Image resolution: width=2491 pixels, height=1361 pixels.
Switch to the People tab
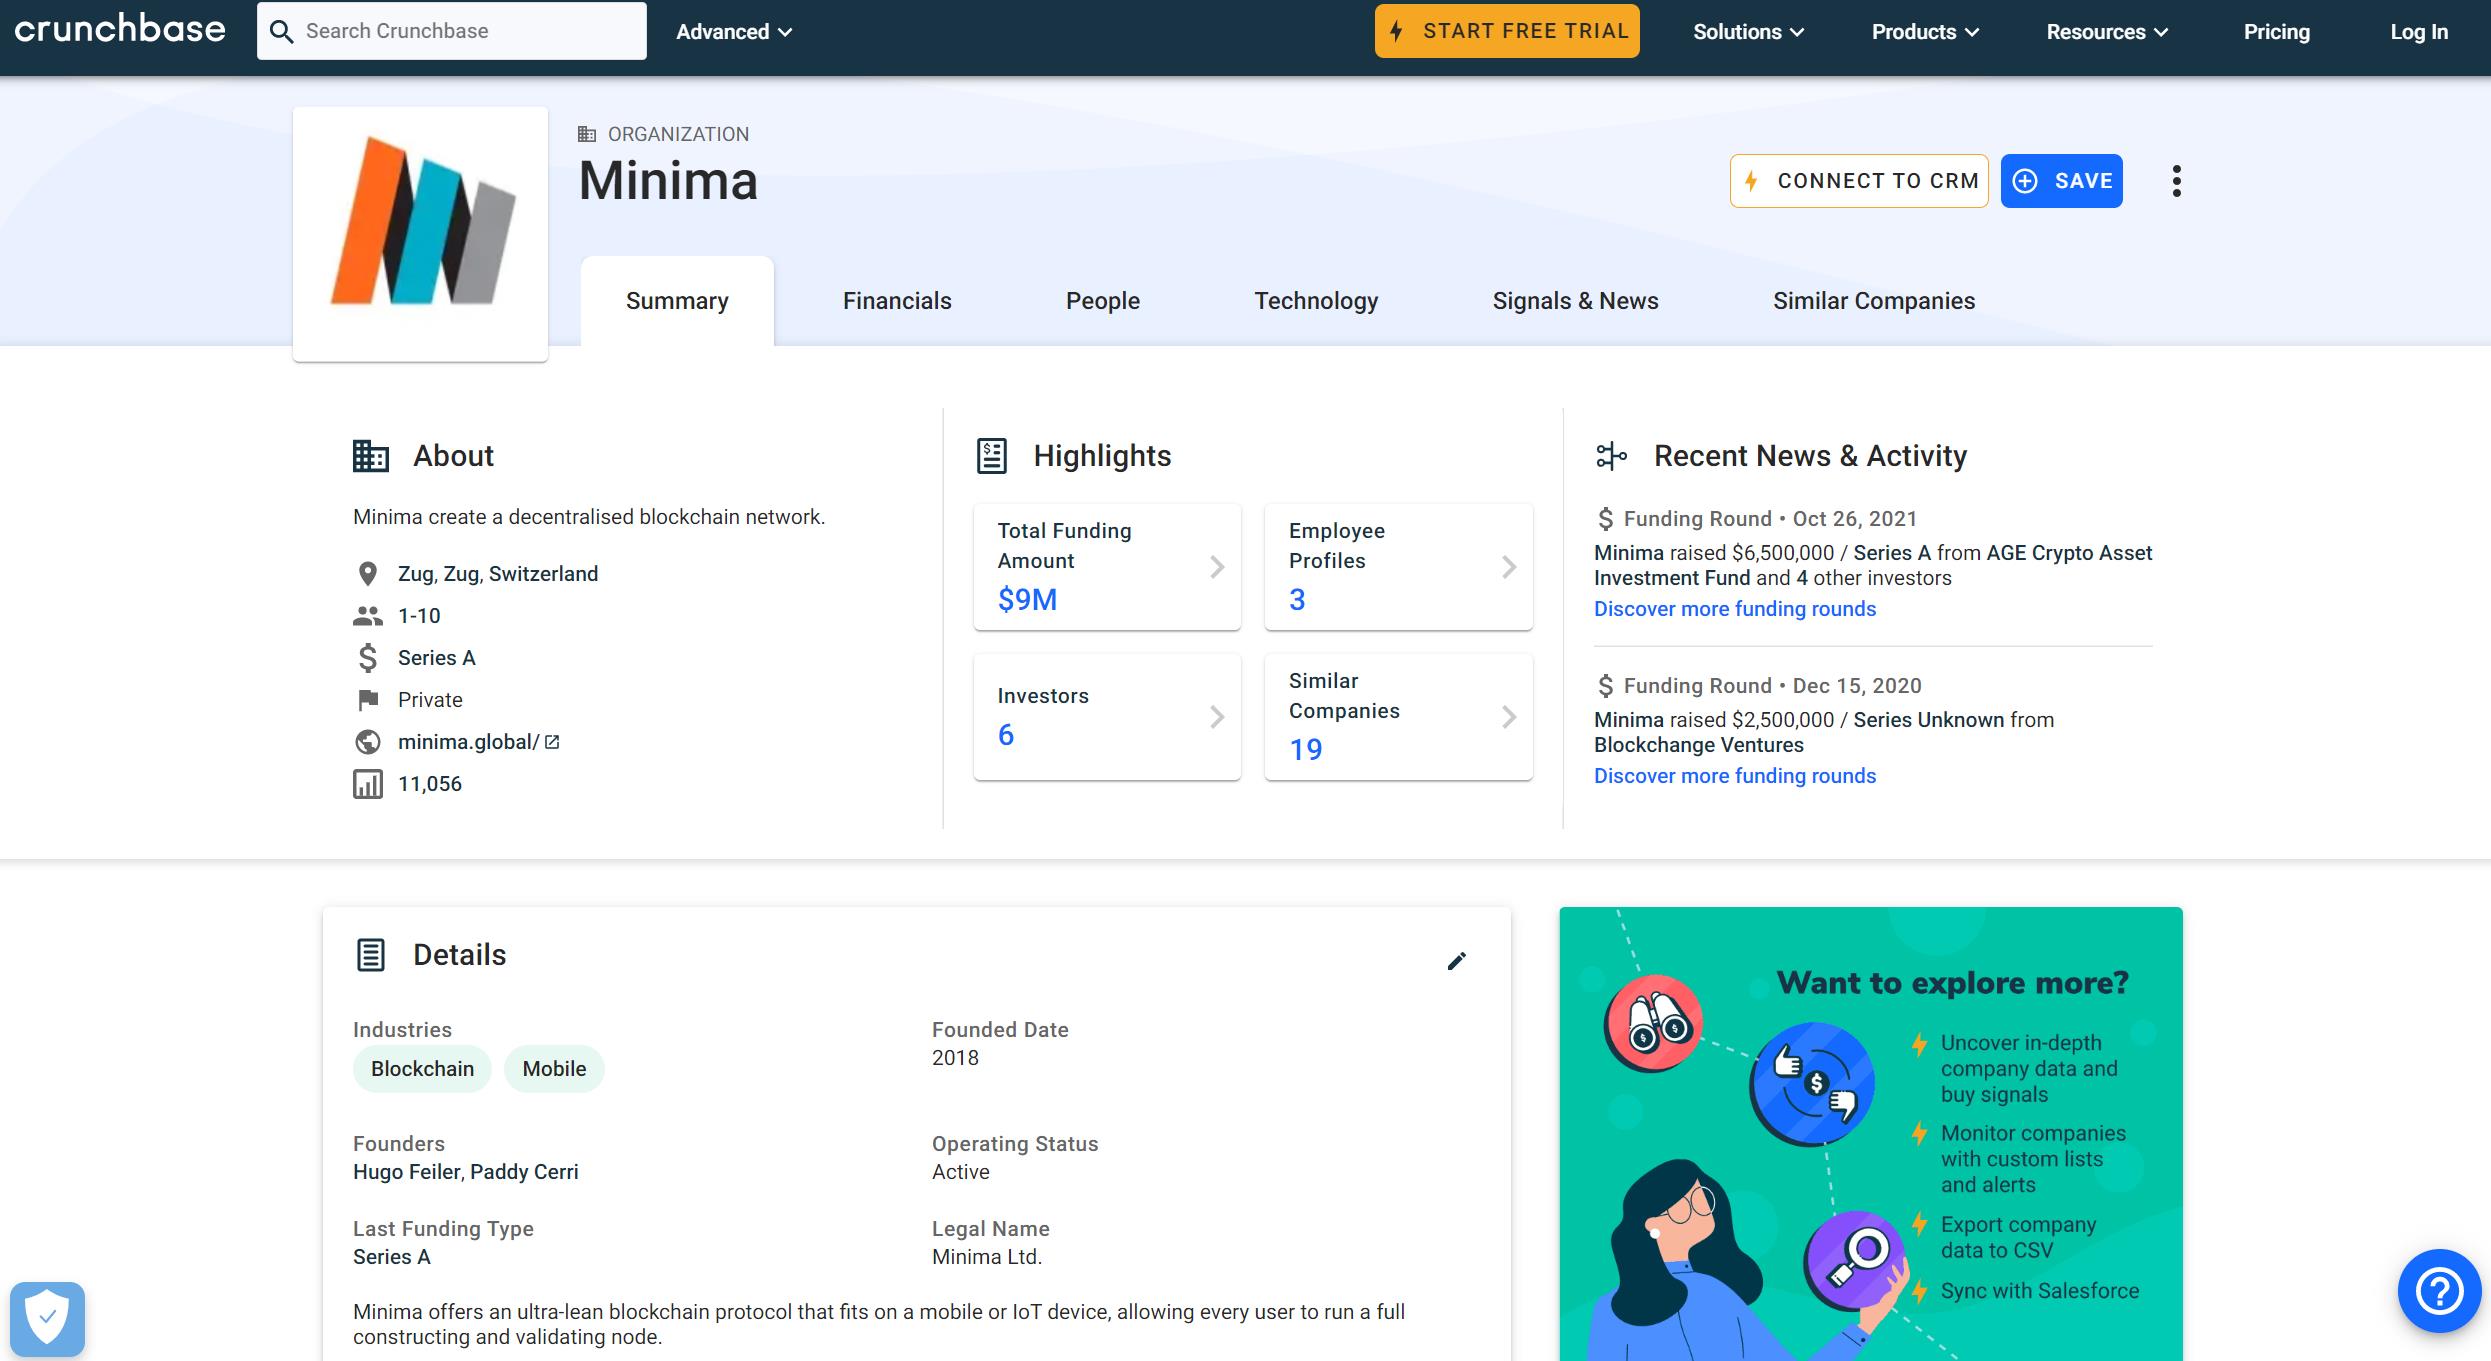(x=1103, y=301)
